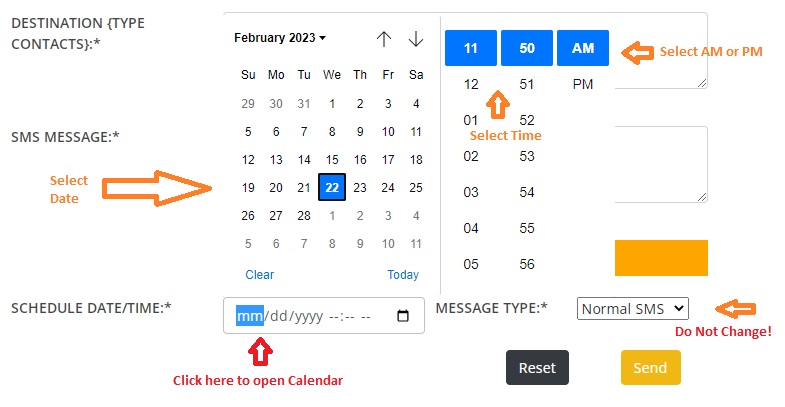Viewport: 785px width, 407px height.
Task: Select PM in the time picker
Action: point(583,84)
